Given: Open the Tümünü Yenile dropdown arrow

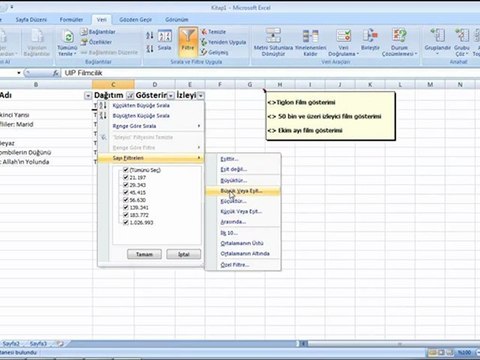Looking at the screenshot, I should 75,54.
